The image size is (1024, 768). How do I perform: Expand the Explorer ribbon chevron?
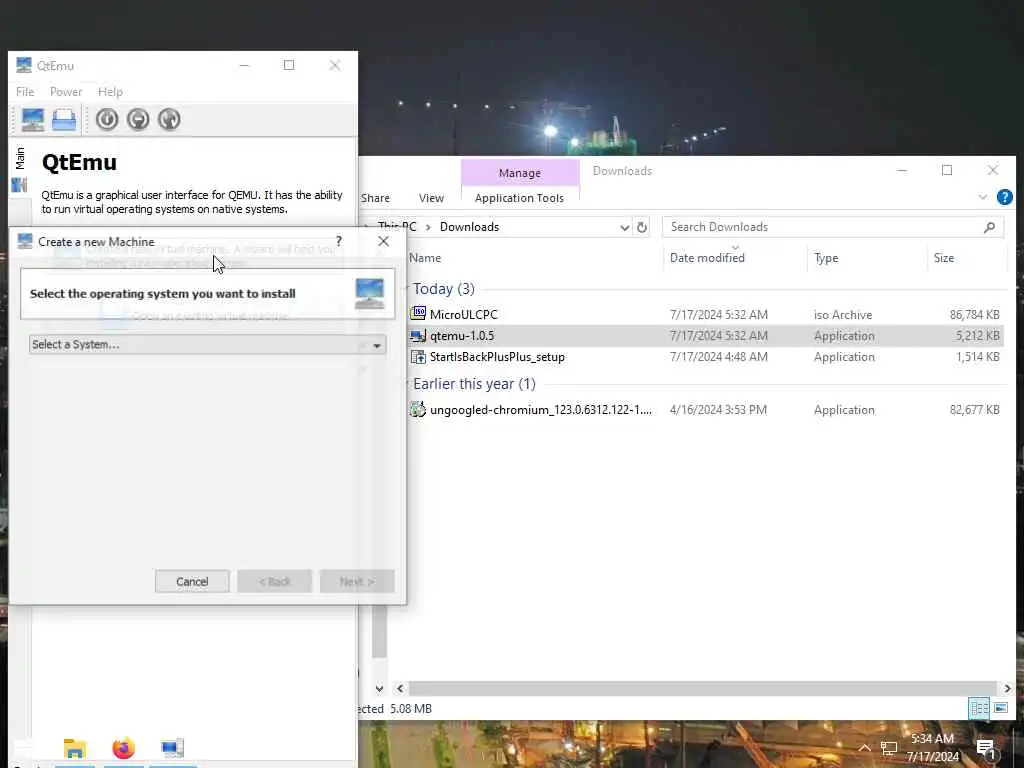pos(982,197)
